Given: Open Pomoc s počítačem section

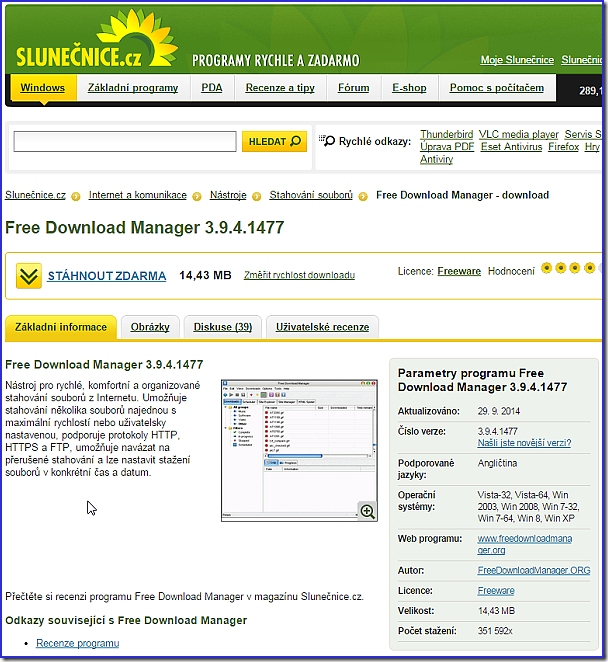Looking at the screenshot, I should (x=497, y=88).
